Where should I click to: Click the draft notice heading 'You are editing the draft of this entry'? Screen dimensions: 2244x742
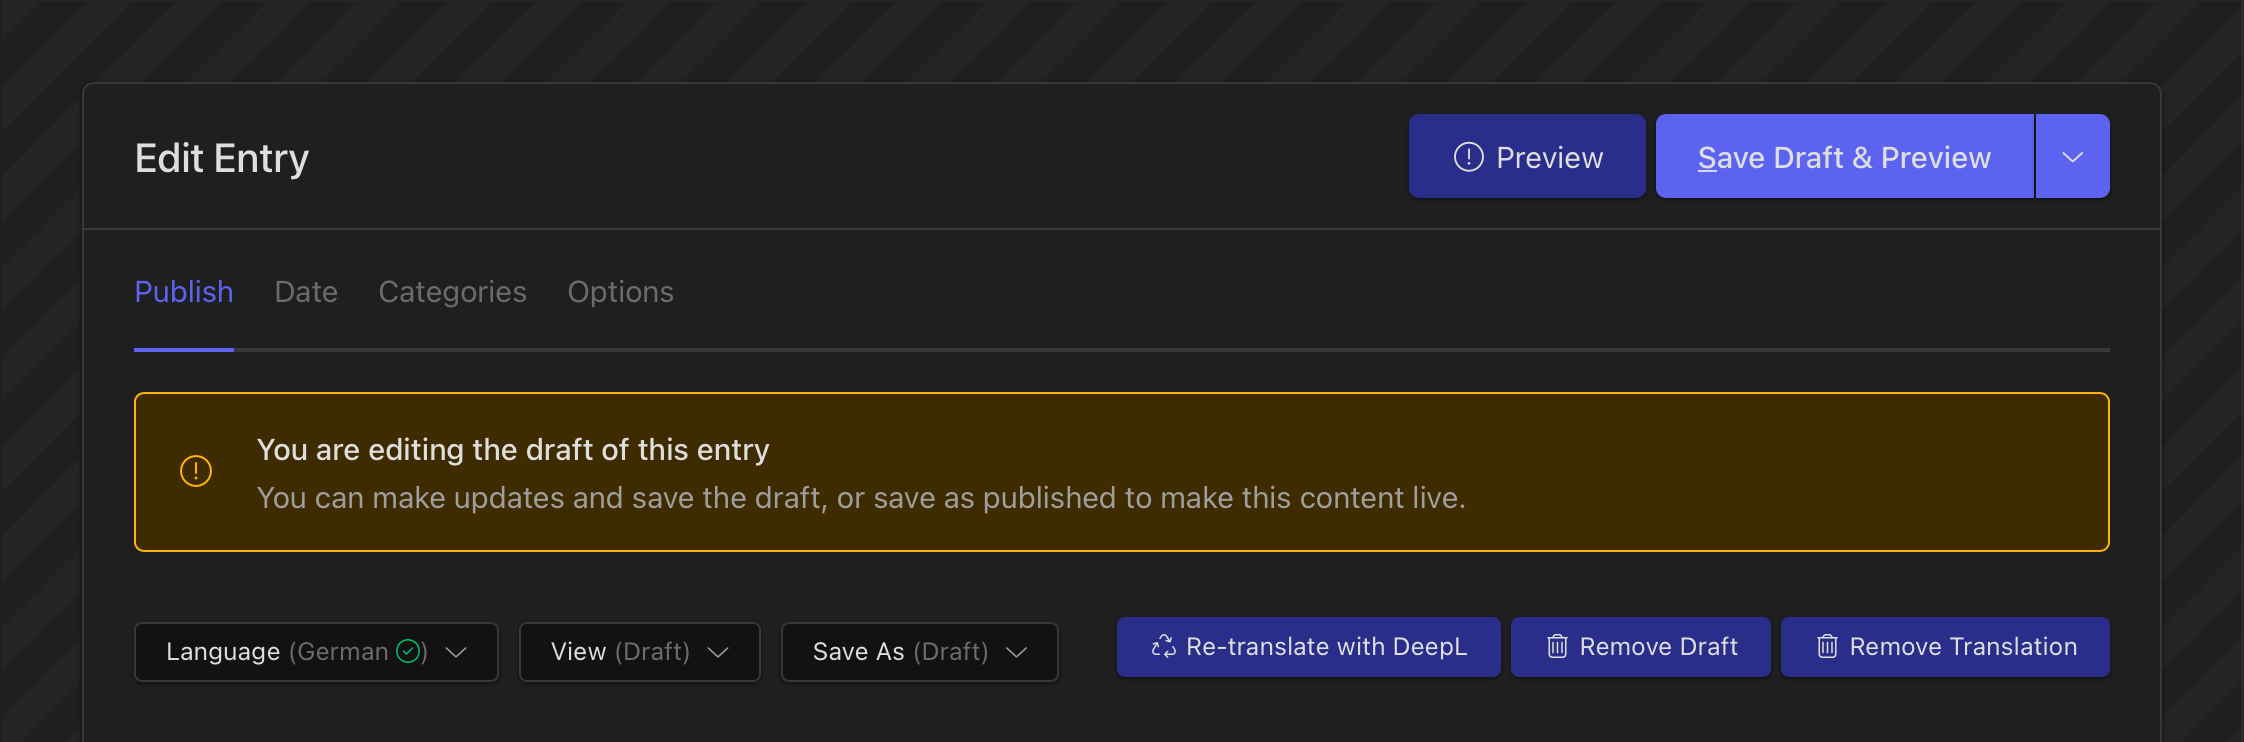[x=513, y=450]
